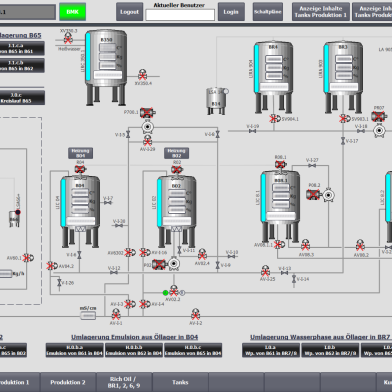Screen dimensions: 392x392
Task: Open the Schaltpläne button
Action: click(268, 12)
